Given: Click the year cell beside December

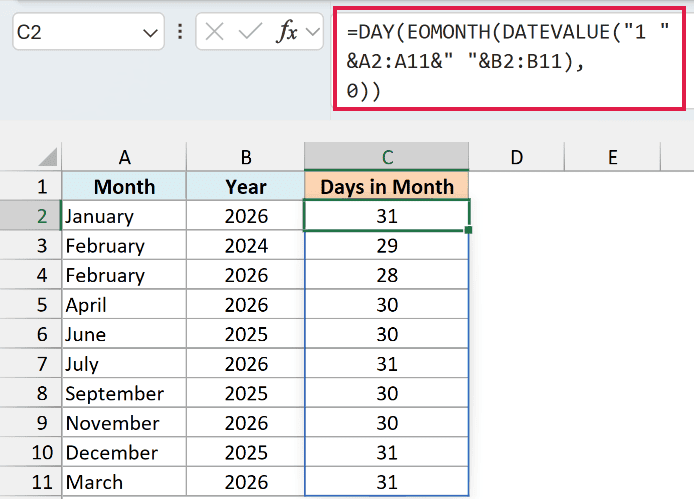Looking at the screenshot, I should pyautogui.click(x=246, y=452).
